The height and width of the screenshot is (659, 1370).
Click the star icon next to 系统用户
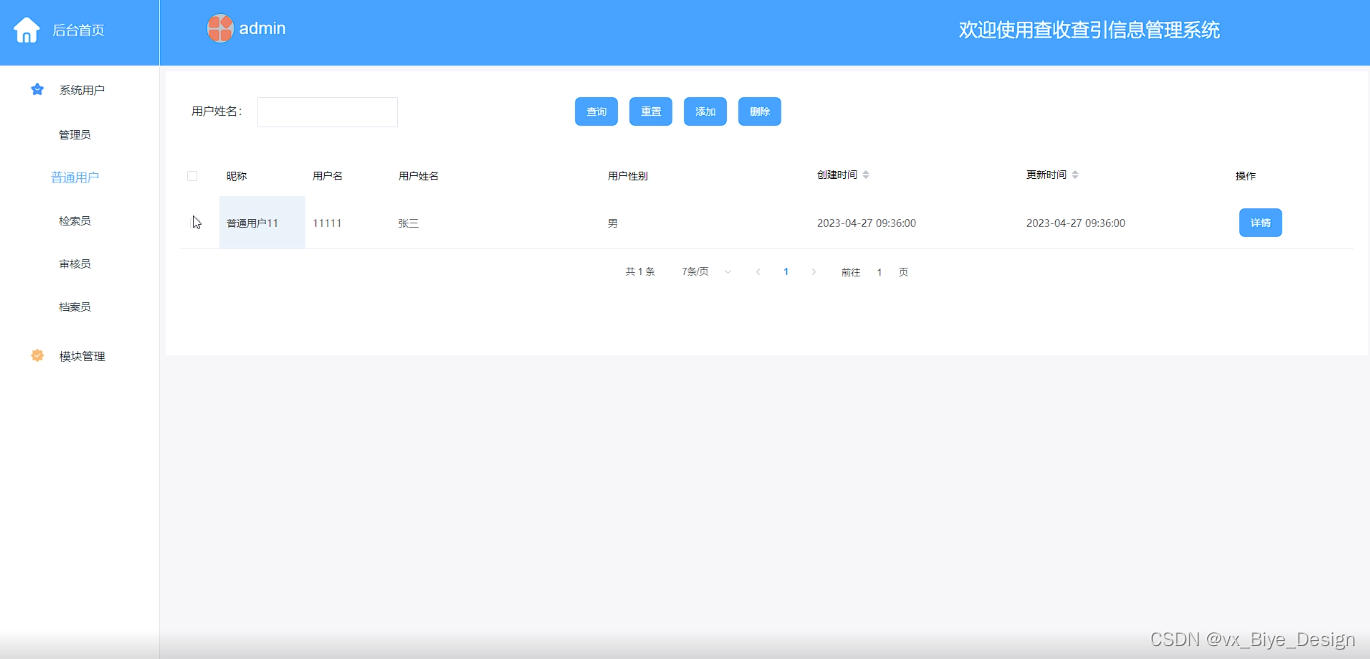tap(37, 90)
